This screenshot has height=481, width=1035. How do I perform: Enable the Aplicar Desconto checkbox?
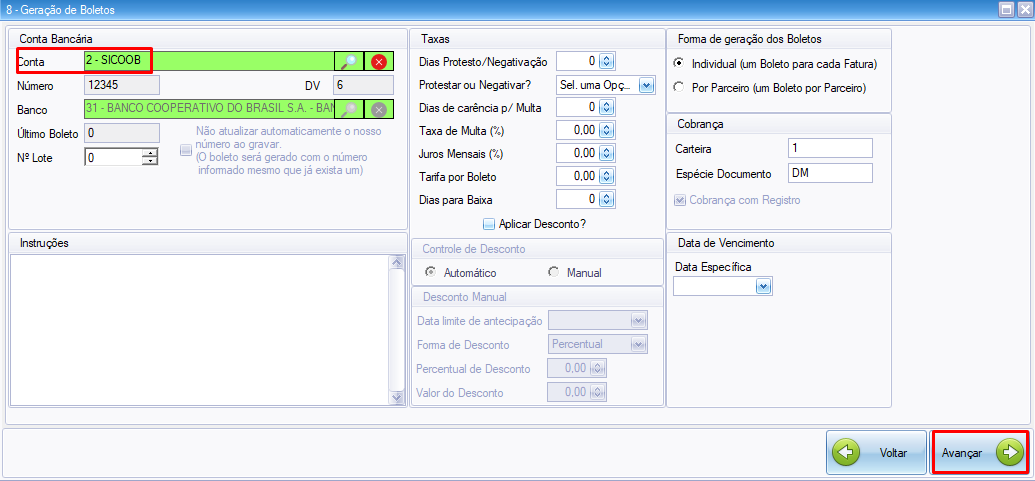489,224
